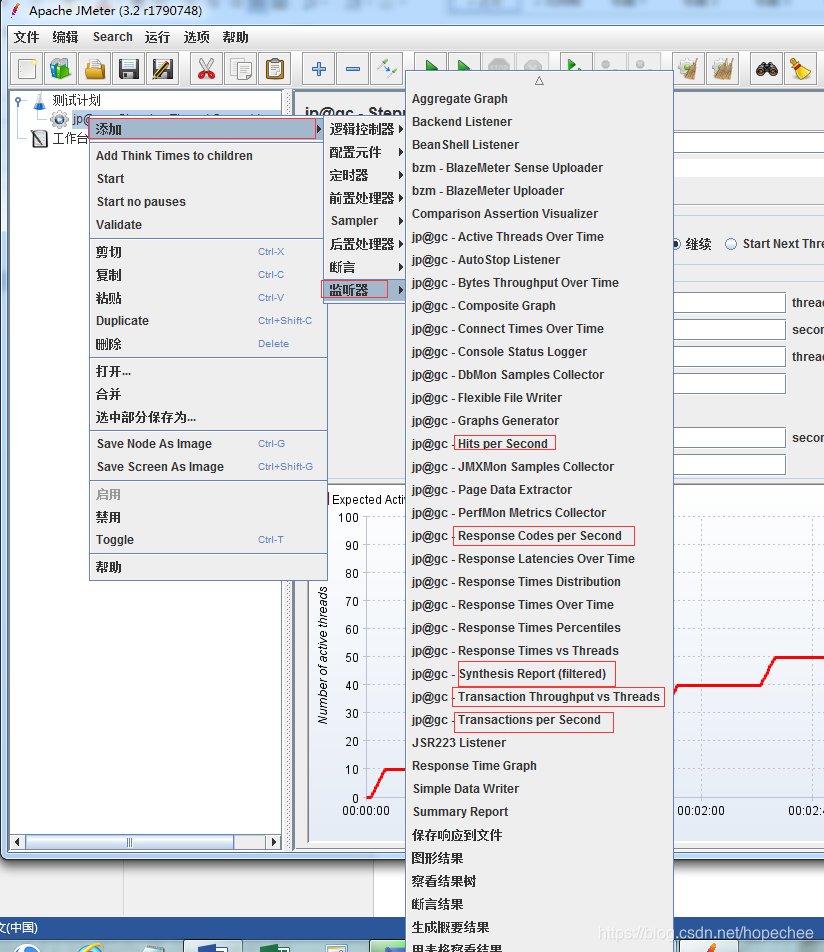Select Summary Report listener
Image resolution: width=824 pixels, height=952 pixels.
coord(539,812)
